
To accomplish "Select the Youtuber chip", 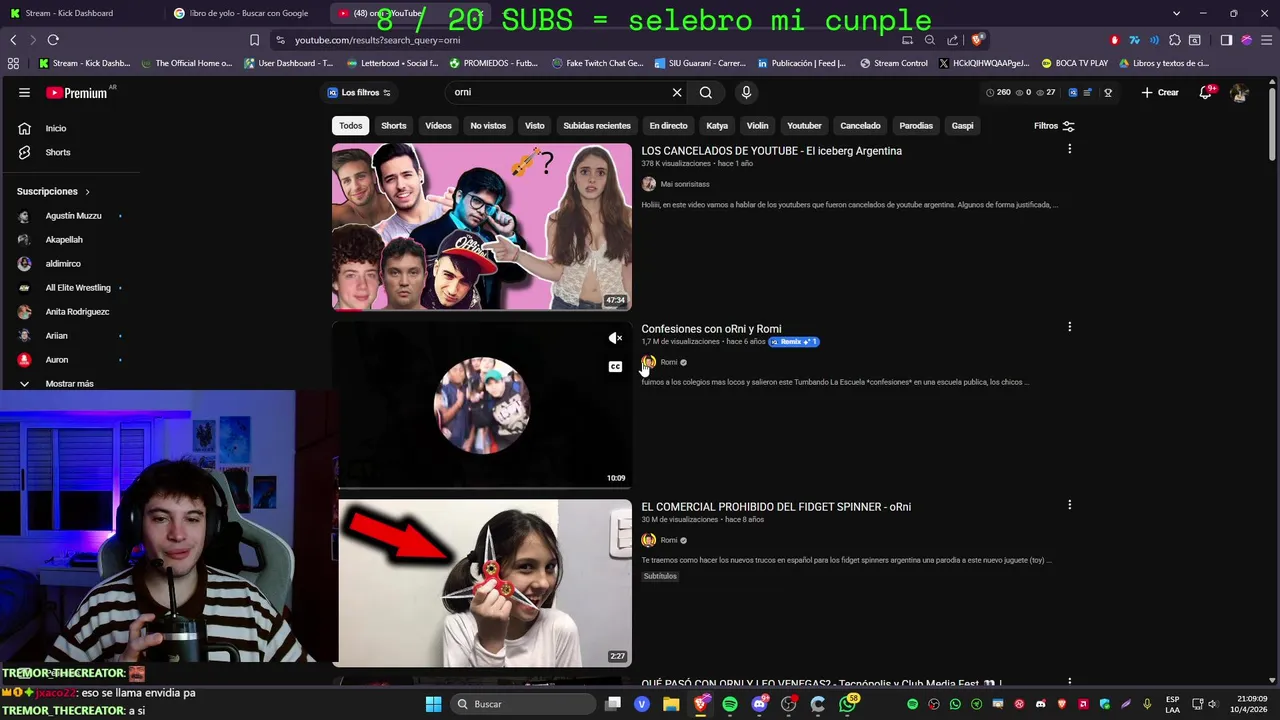I will point(804,126).
